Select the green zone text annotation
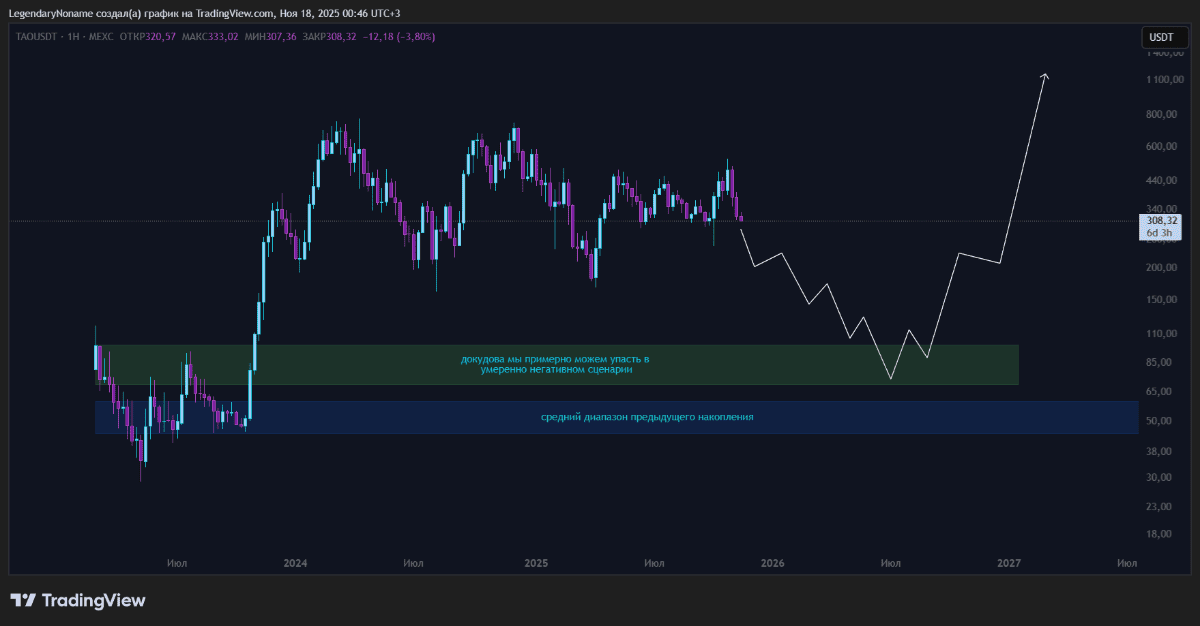 [555, 364]
